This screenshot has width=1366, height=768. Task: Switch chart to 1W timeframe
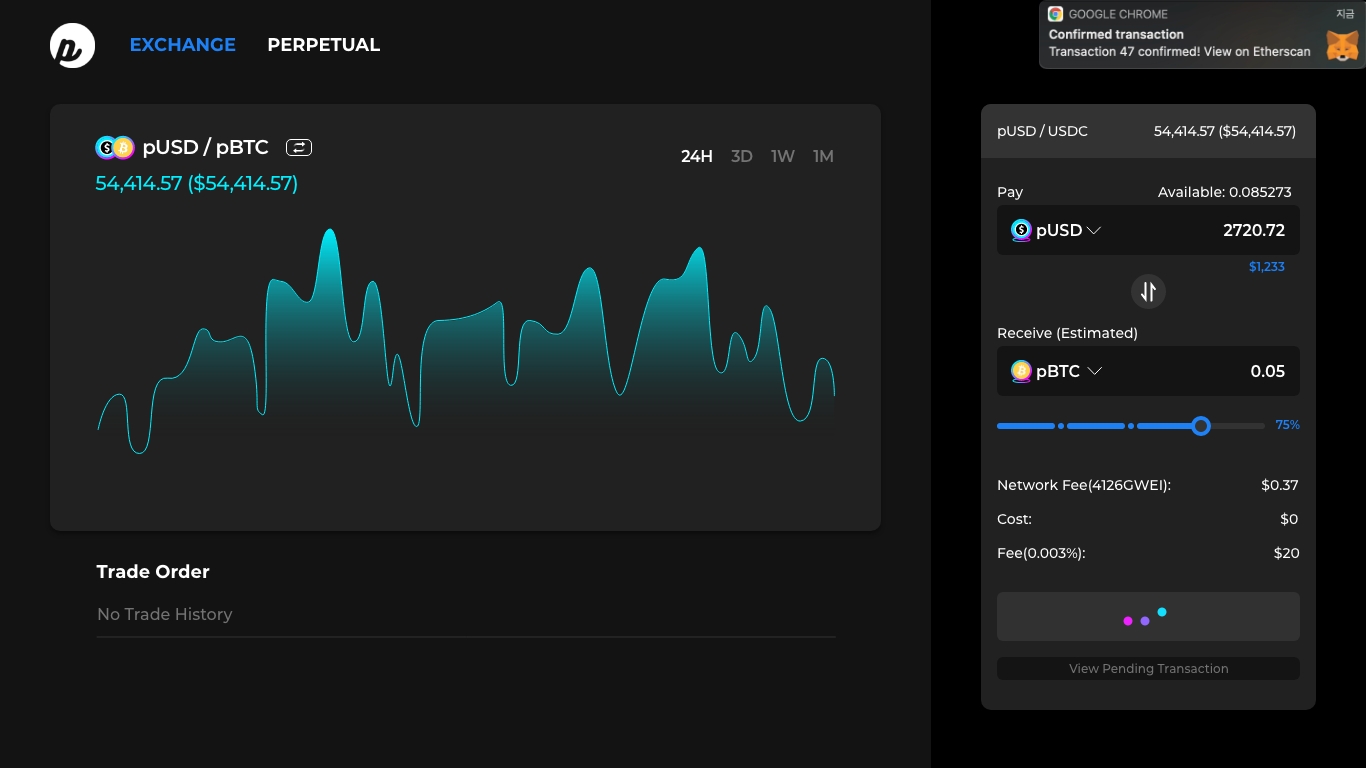[x=782, y=156]
